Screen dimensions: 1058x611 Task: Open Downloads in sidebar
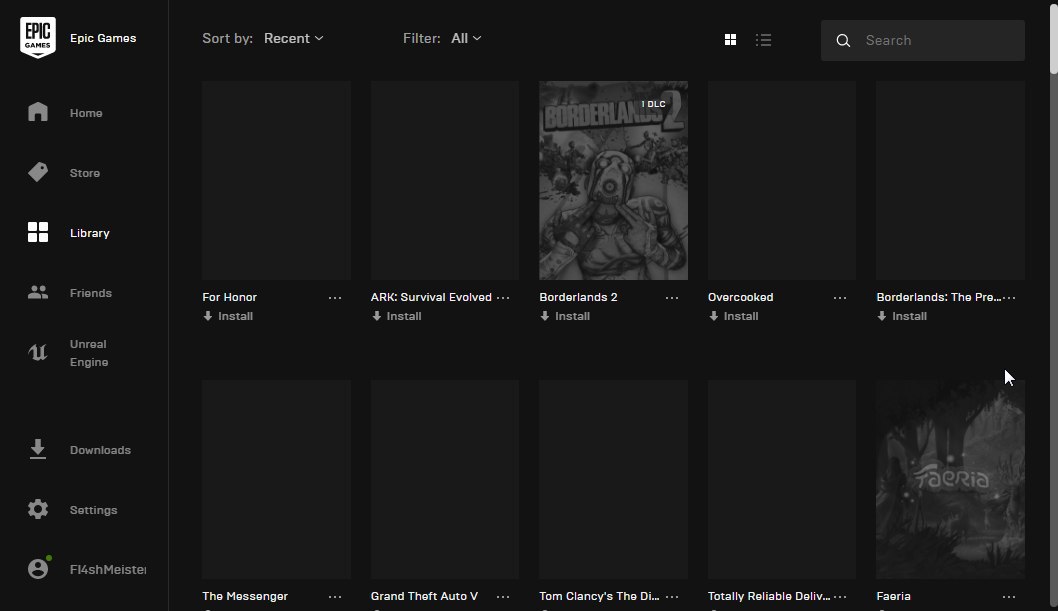(101, 450)
